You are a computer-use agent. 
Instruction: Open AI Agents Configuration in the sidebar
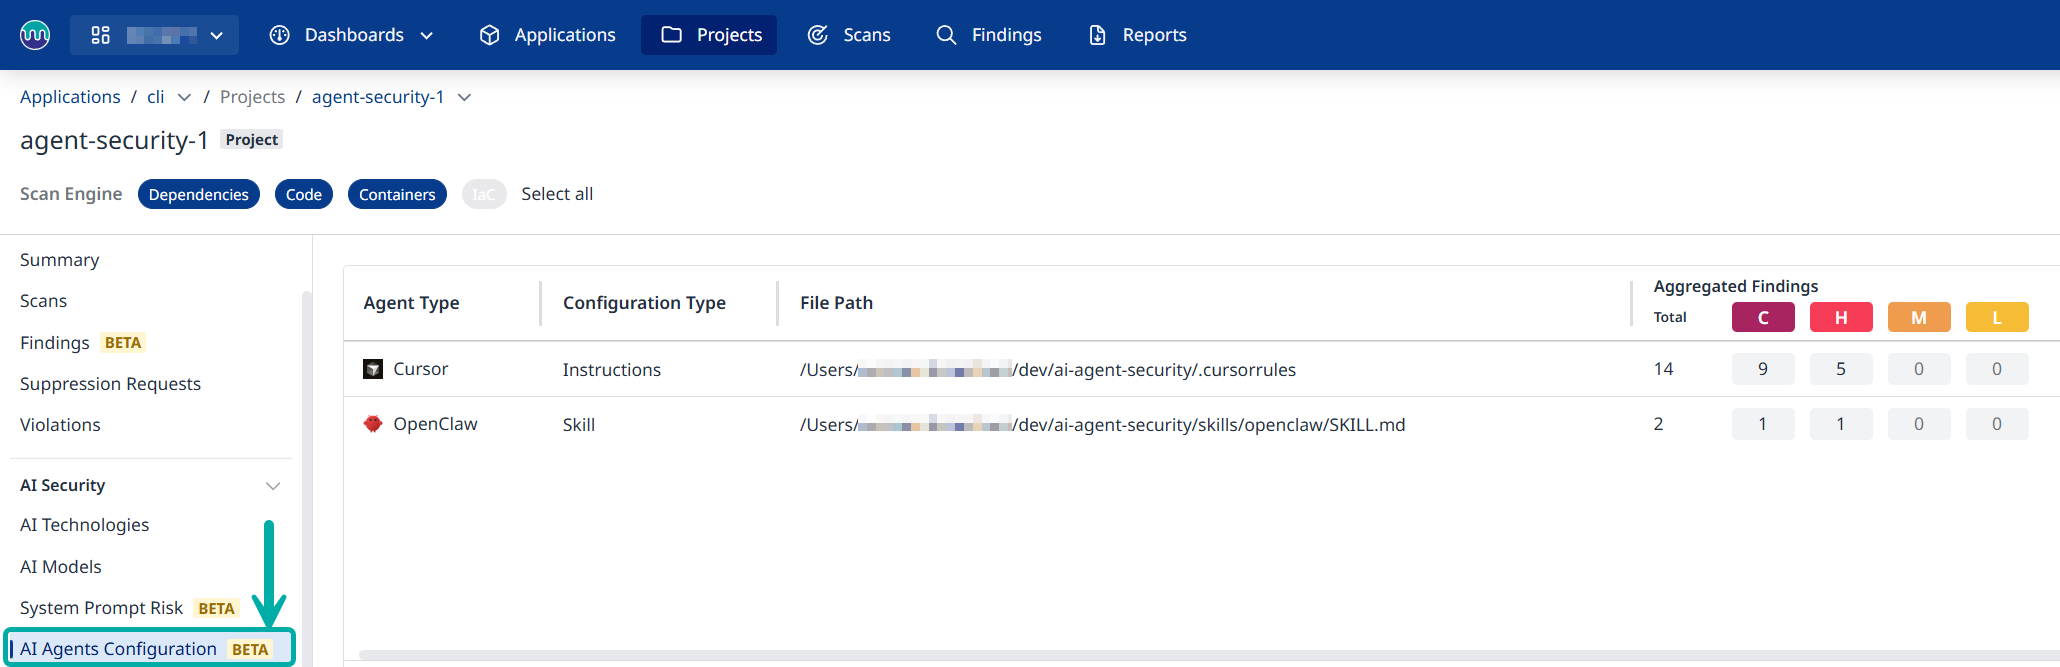[118, 649]
